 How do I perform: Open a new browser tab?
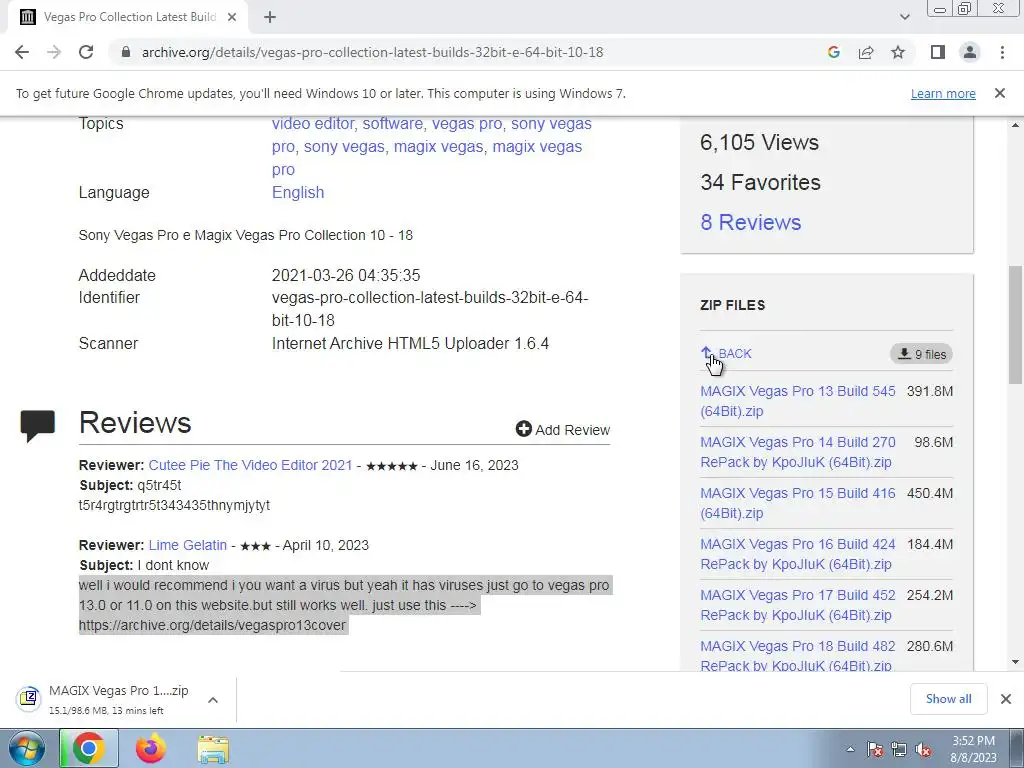pos(270,18)
